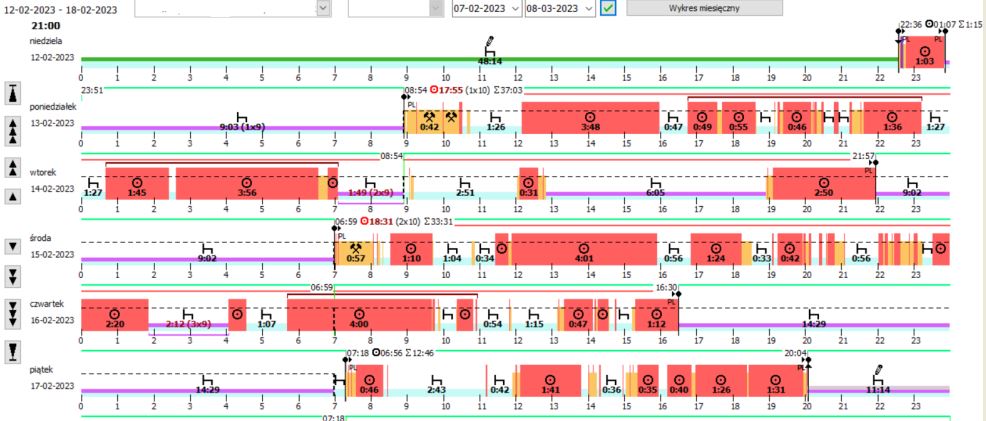Click the double down arrow button
This screenshot has width=986, height=421.
pyautogui.click(x=12, y=276)
